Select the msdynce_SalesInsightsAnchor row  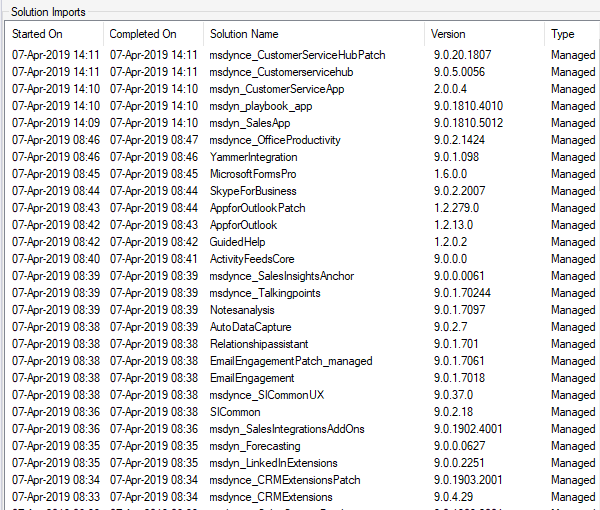tap(302, 276)
